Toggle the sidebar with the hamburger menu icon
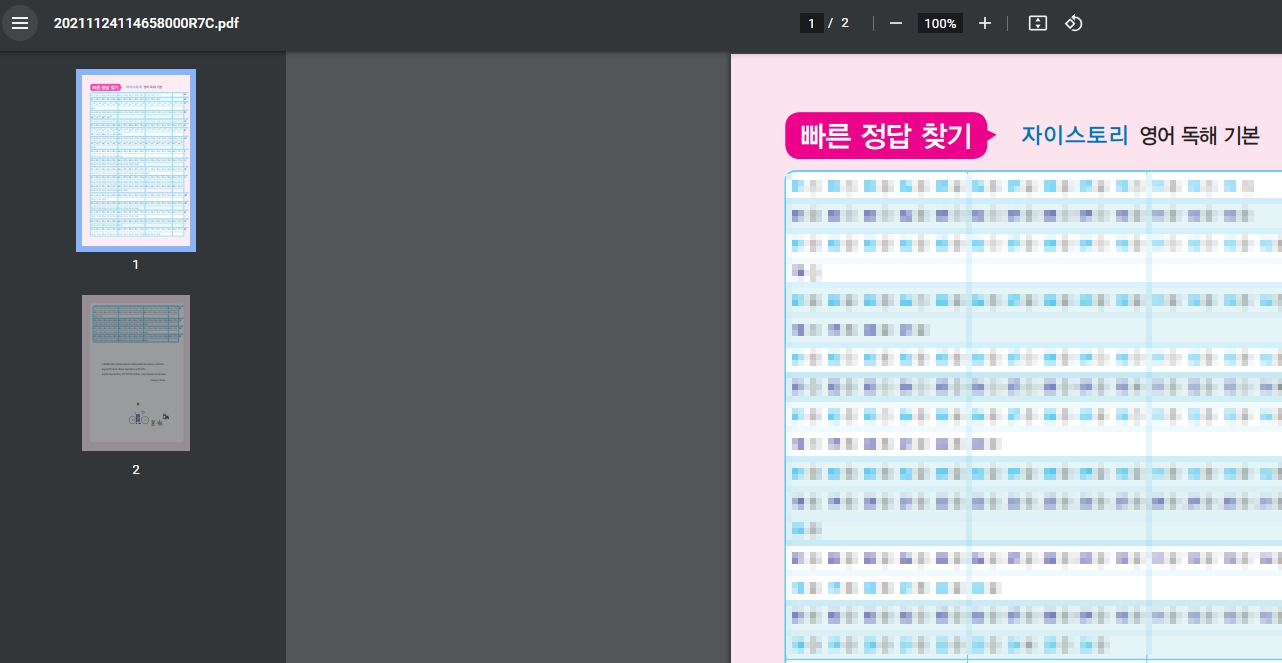Image resolution: width=1282 pixels, height=663 pixels. (x=20, y=23)
